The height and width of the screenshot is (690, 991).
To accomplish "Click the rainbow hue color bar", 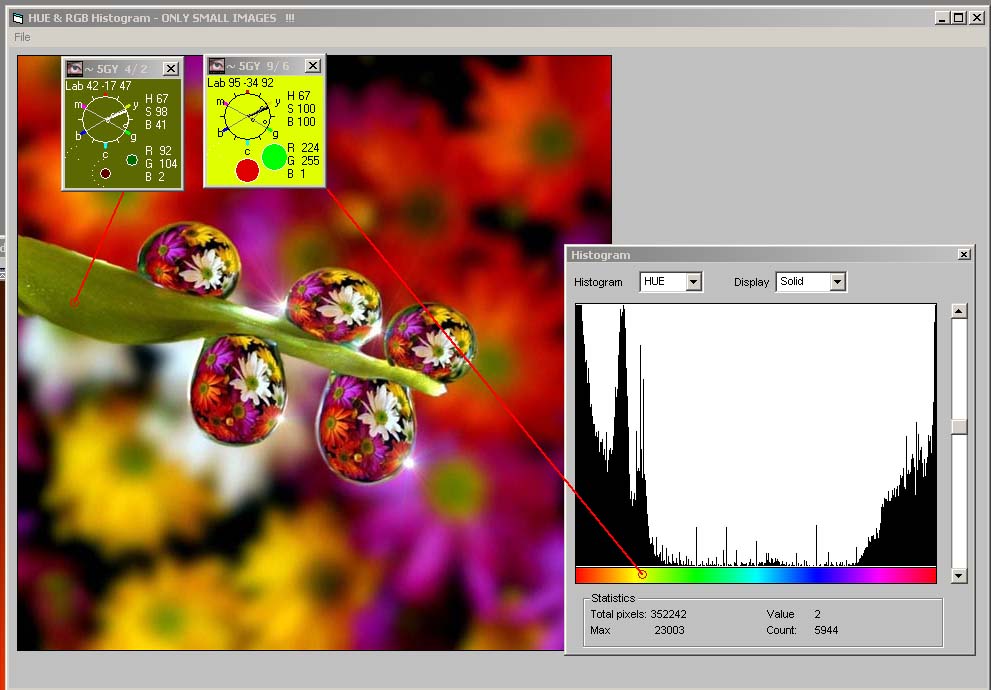I will (755, 574).
